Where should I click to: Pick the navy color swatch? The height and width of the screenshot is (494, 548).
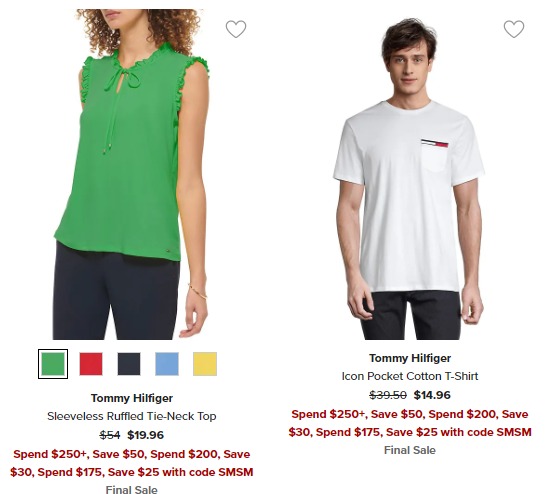[x=129, y=364]
